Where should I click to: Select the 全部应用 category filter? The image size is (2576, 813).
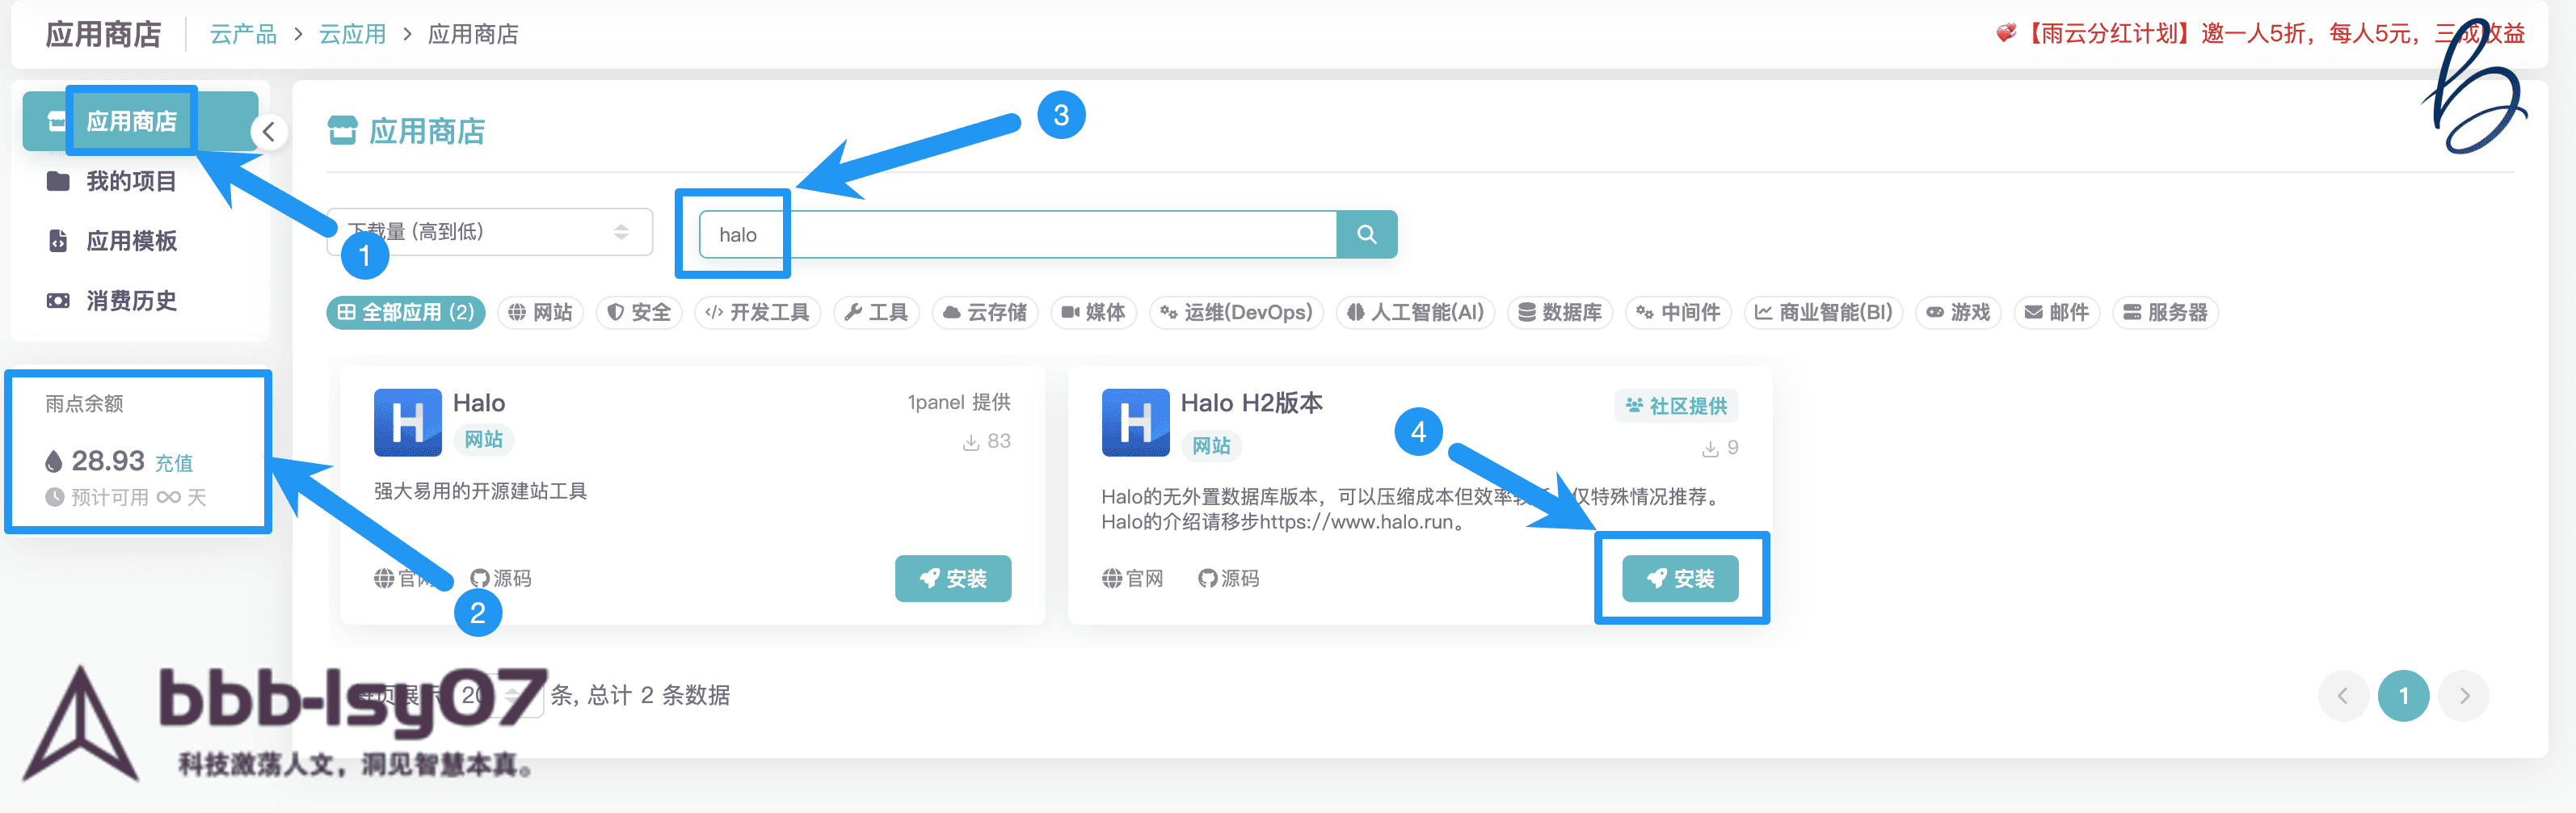click(405, 312)
